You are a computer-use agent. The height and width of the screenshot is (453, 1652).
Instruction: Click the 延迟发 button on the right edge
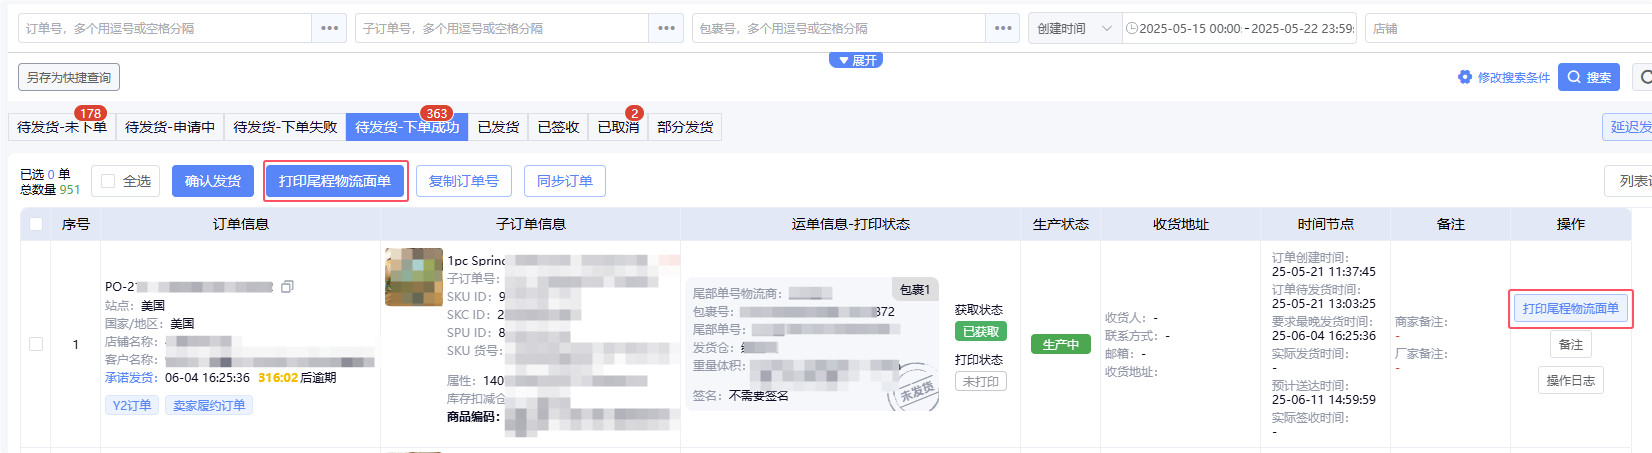coord(1627,127)
